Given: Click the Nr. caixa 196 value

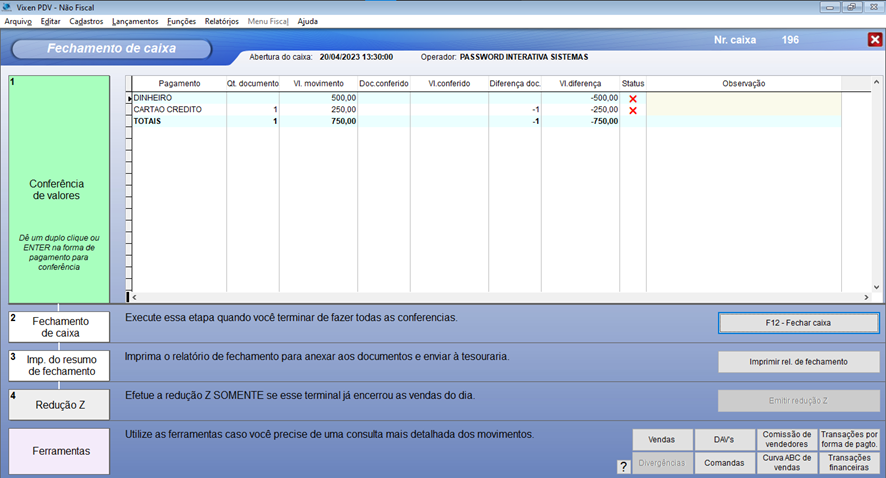Looking at the screenshot, I should pyautogui.click(x=790, y=40).
